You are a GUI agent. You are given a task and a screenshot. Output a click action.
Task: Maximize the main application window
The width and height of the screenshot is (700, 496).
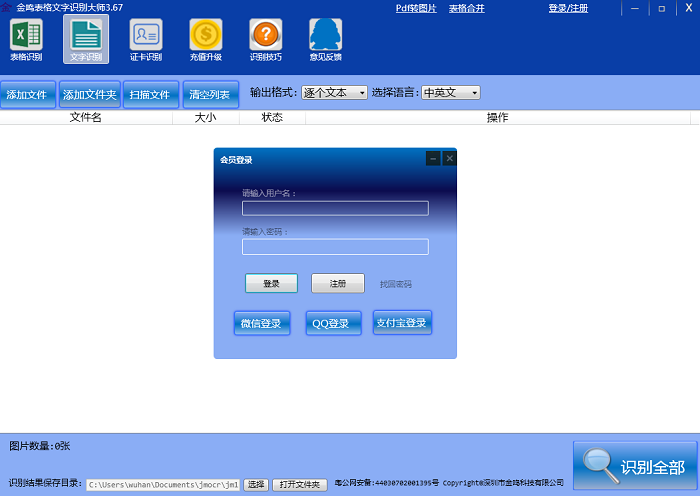click(662, 8)
